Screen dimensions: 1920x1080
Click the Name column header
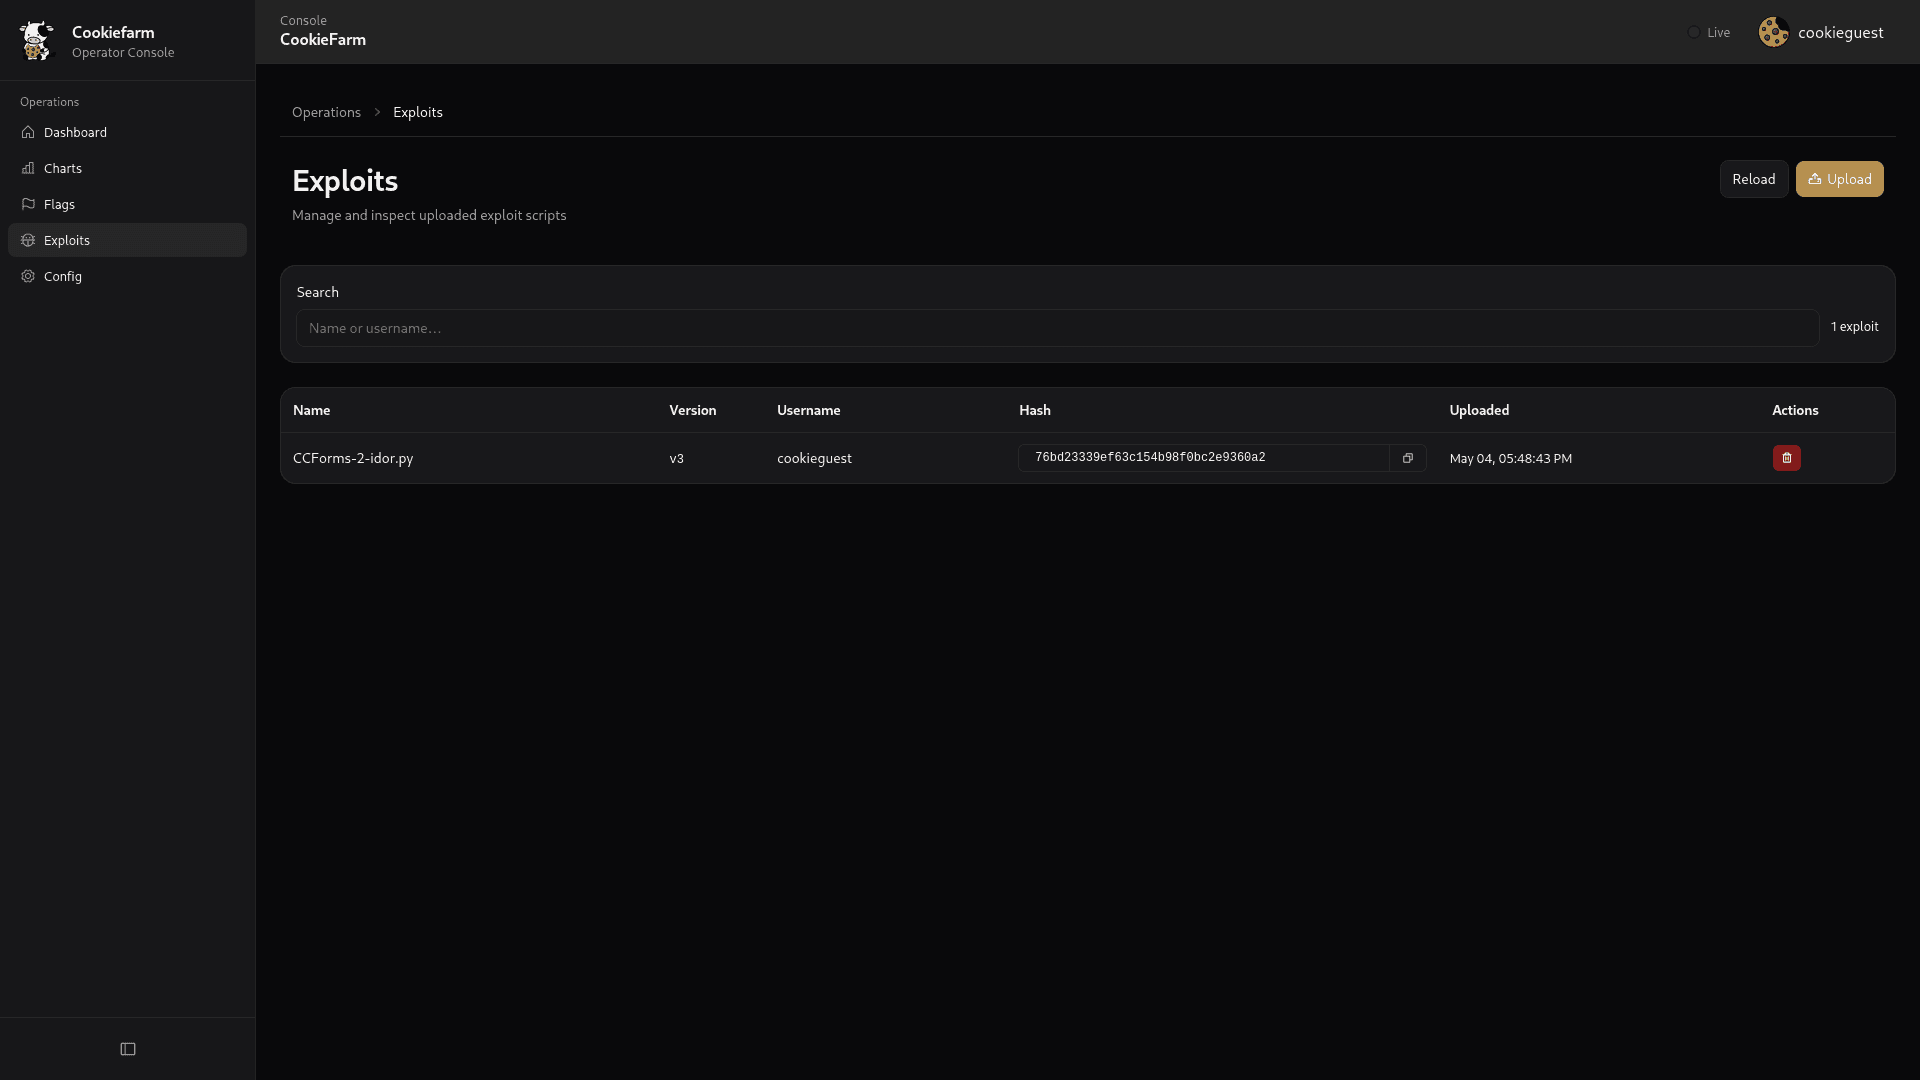pyautogui.click(x=311, y=410)
